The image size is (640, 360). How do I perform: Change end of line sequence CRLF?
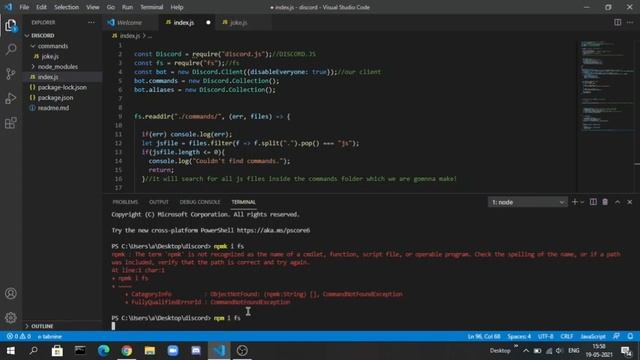coord(567,336)
